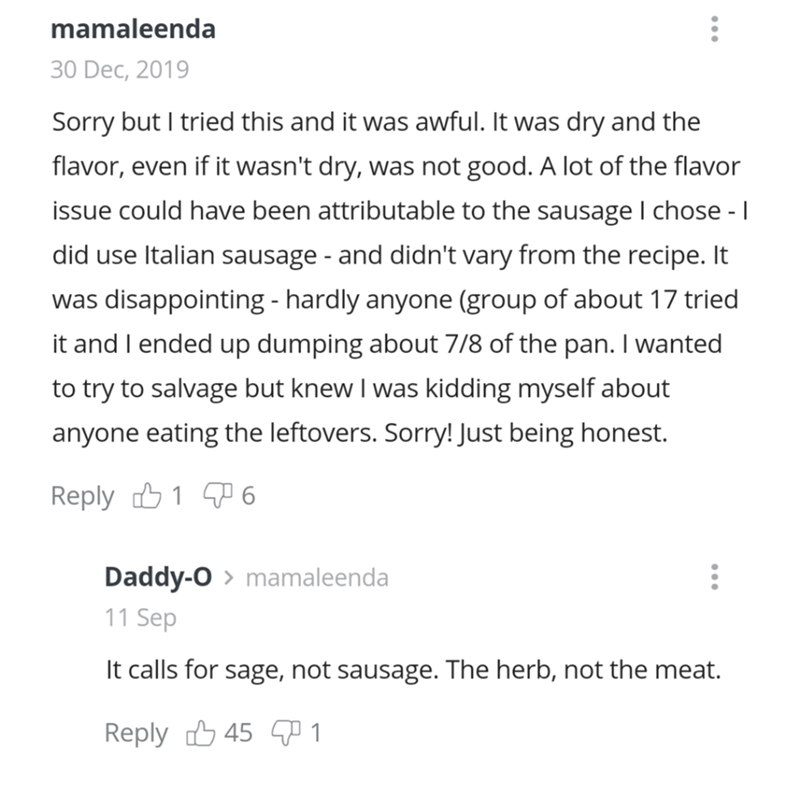800x791 pixels.
Task: Open the options menu on mamaleenda's comment
Action: tap(714, 32)
